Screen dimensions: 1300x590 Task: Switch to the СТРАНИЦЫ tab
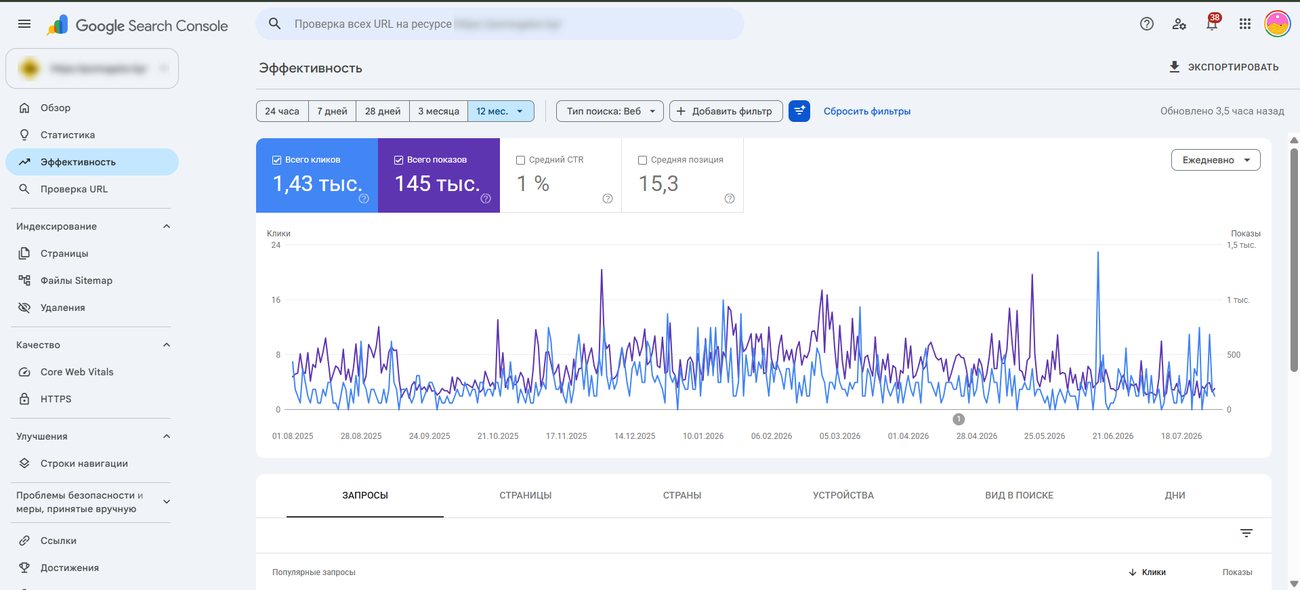pos(525,495)
